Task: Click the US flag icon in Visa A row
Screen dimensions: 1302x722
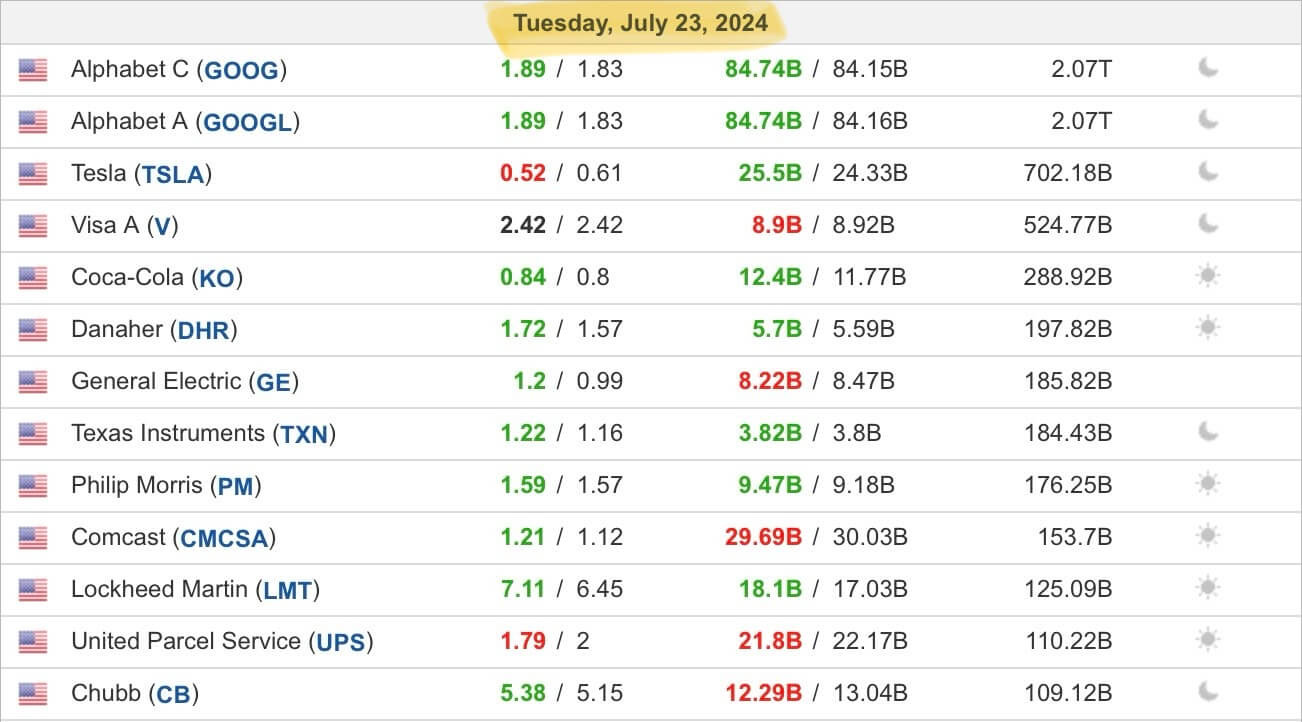Action: point(33,226)
